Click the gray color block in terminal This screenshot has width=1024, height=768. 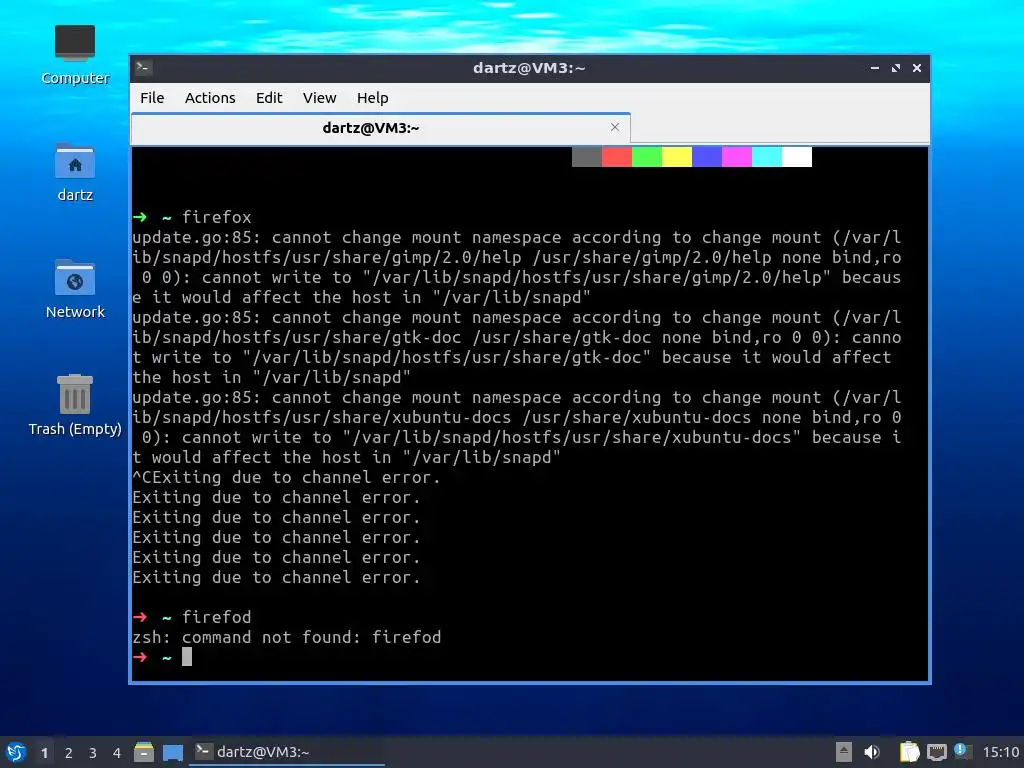point(586,157)
